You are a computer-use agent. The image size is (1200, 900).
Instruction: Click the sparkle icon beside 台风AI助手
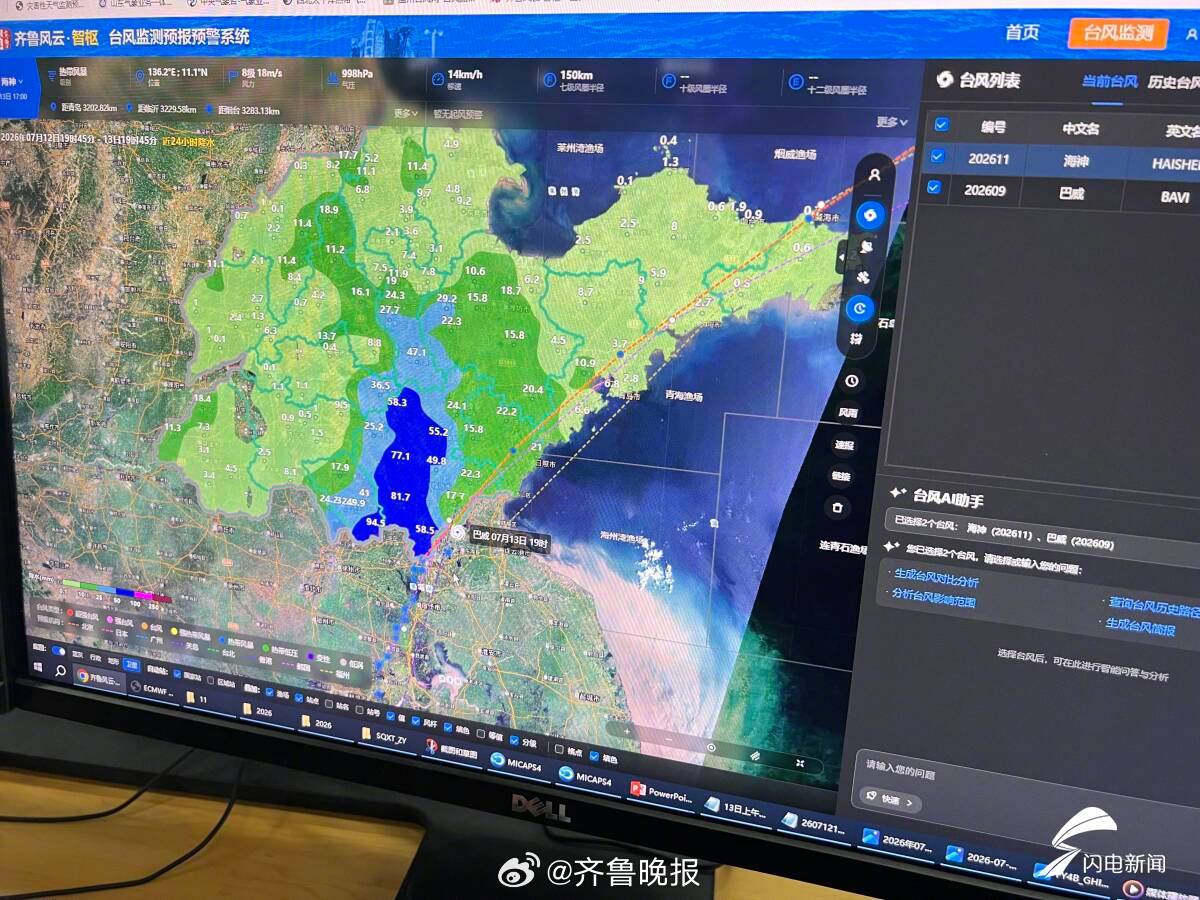897,493
